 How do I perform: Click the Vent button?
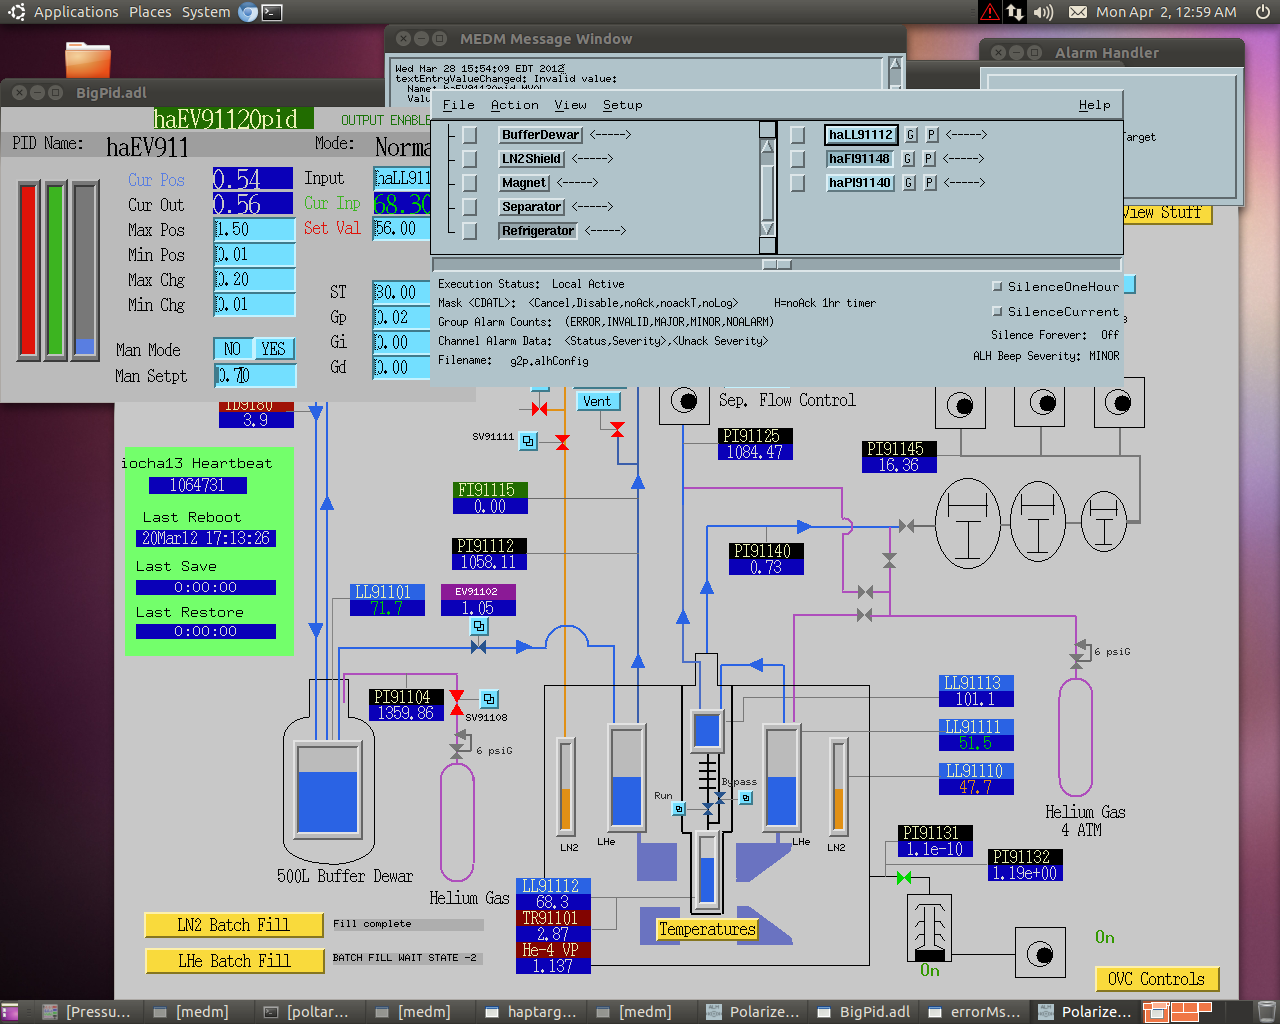[x=597, y=401]
